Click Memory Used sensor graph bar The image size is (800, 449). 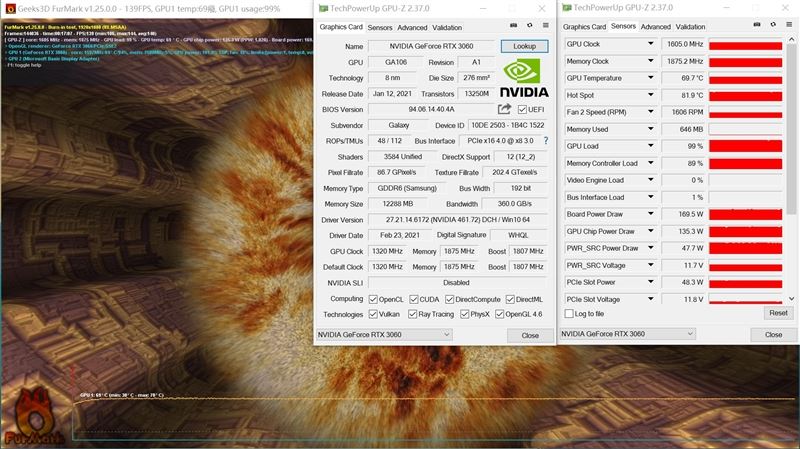pyautogui.click(x=745, y=129)
